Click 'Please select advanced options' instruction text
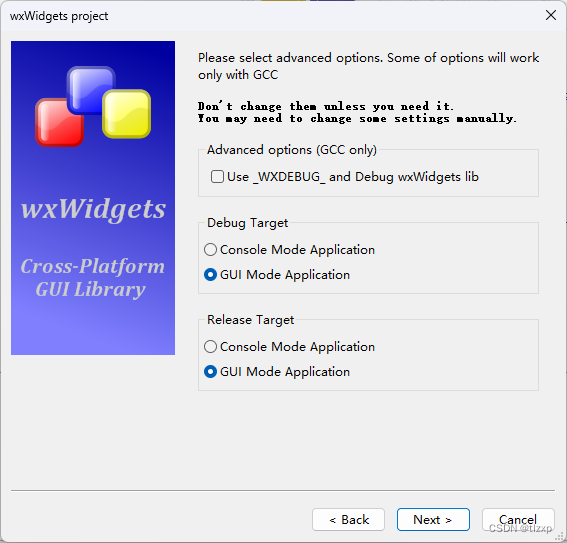 click(x=368, y=66)
